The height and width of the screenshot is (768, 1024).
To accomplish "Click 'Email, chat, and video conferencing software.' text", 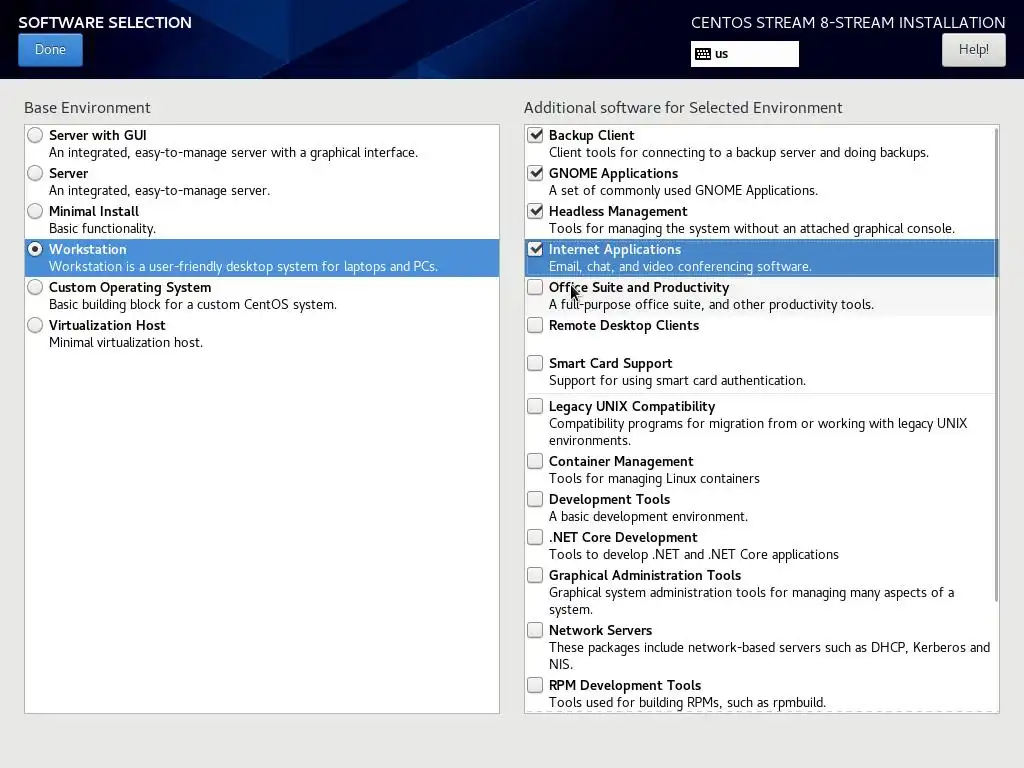I will point(680,266).
